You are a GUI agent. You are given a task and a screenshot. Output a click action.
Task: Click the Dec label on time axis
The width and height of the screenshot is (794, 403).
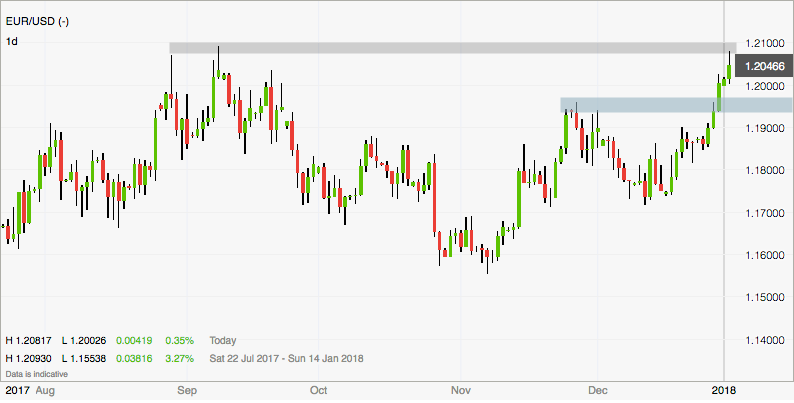coord(598,390)
